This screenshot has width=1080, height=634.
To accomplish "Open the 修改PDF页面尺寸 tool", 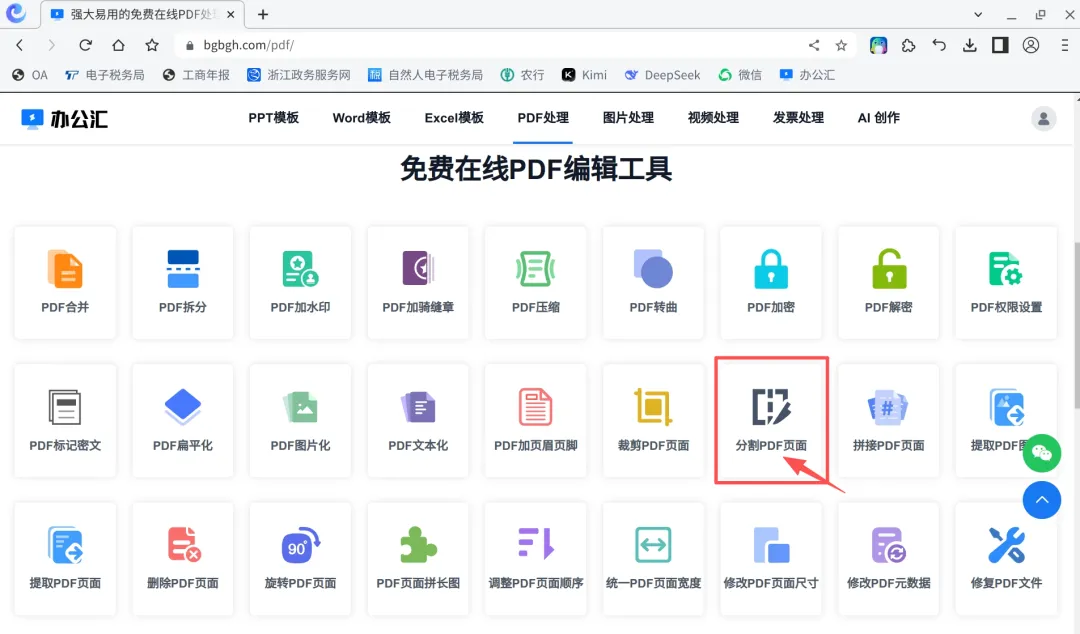I will [771, 558].
